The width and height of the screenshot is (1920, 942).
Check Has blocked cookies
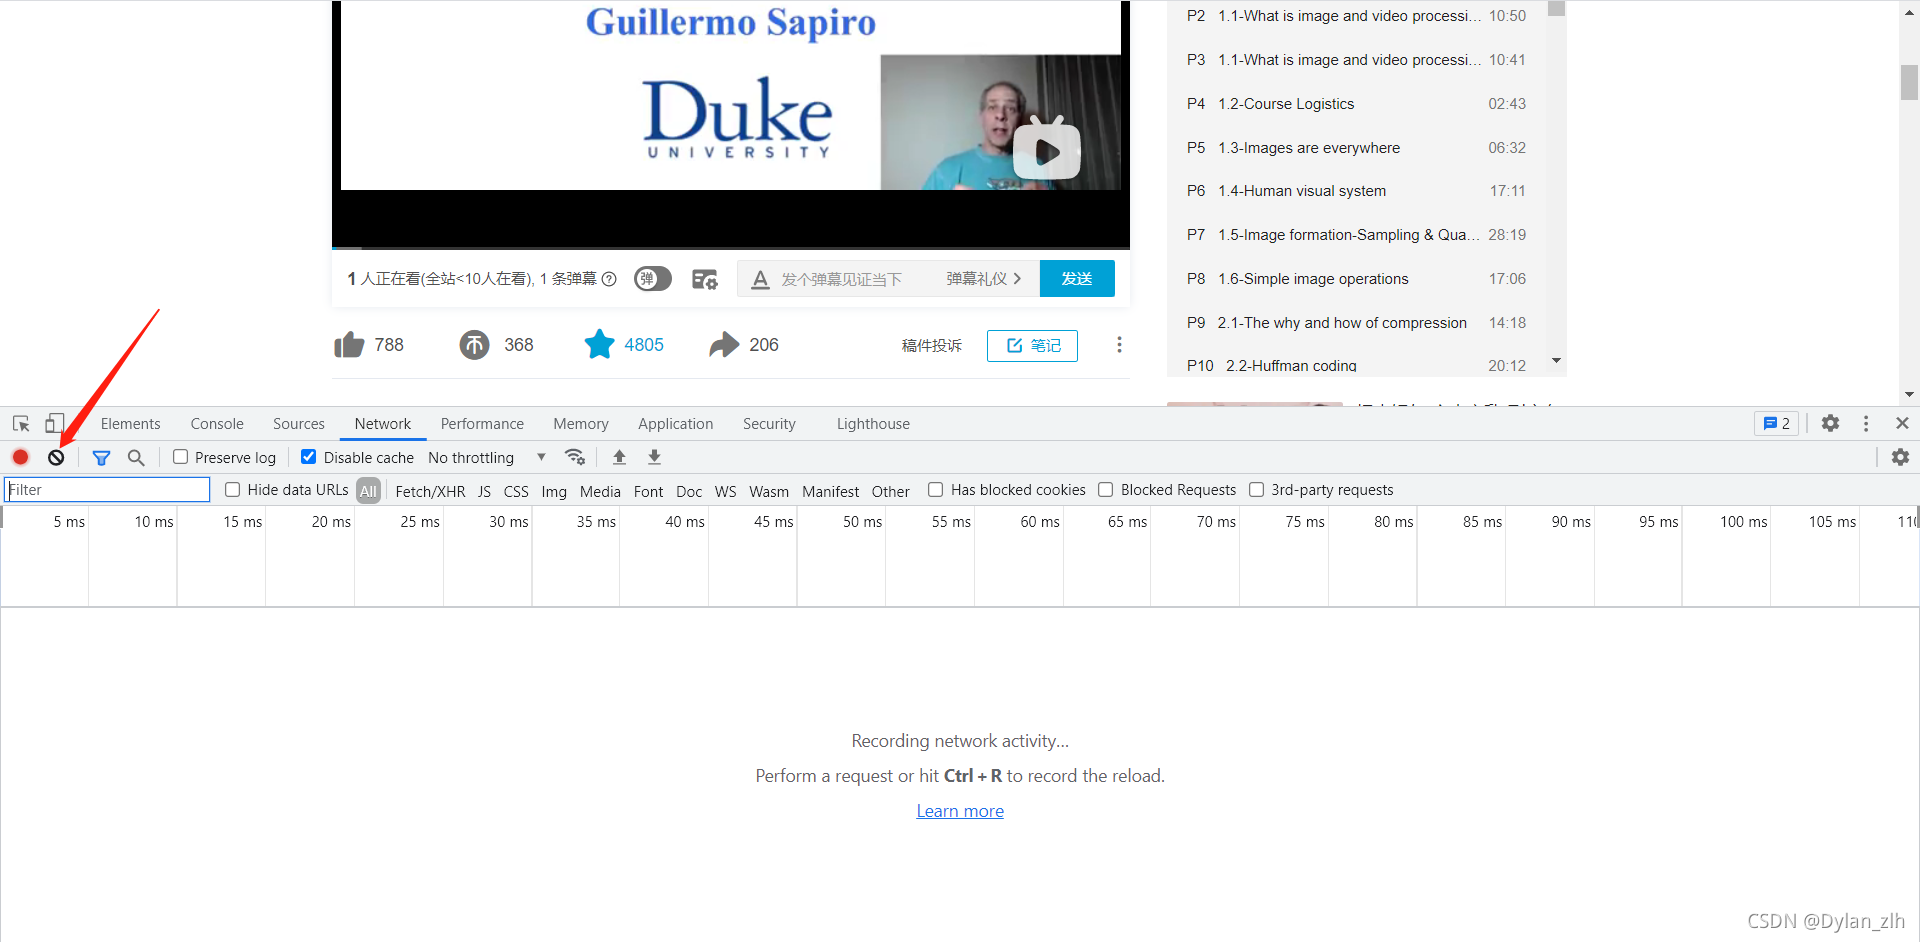[936, 489]
